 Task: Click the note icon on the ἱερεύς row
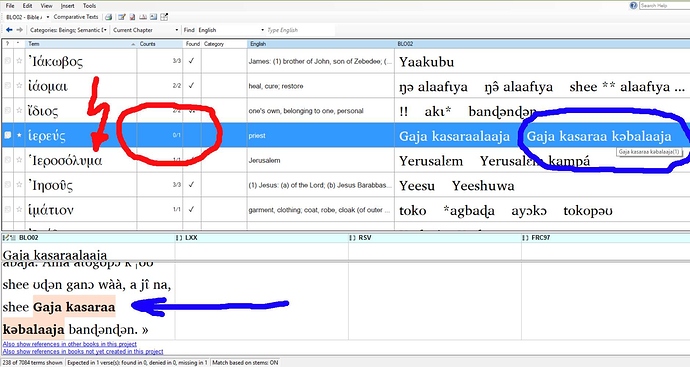(x=7, y=135)
